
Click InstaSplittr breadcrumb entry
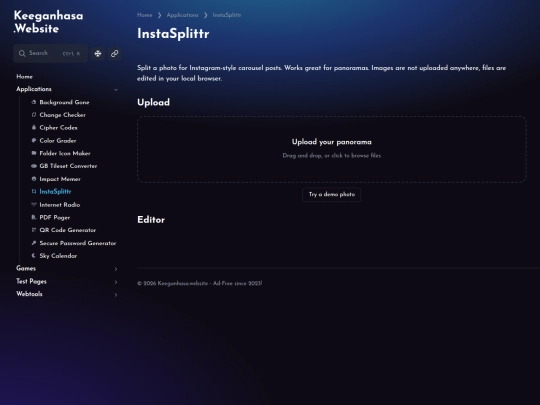point(227,15)
